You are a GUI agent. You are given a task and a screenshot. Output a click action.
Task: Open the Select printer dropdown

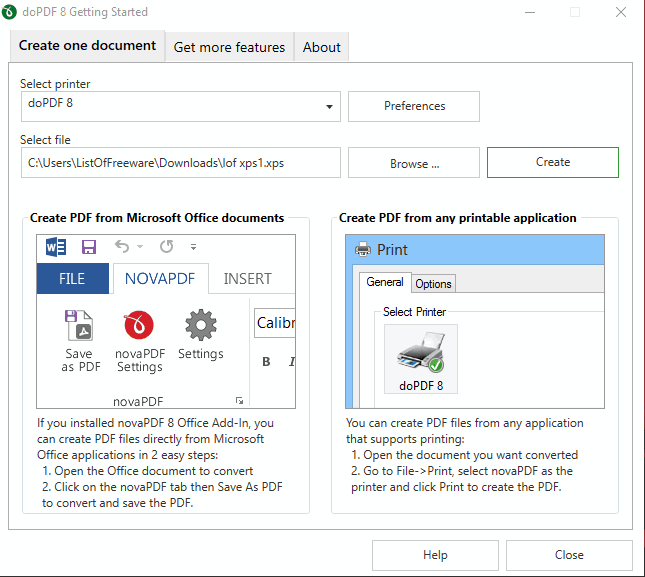pos(329,107)
